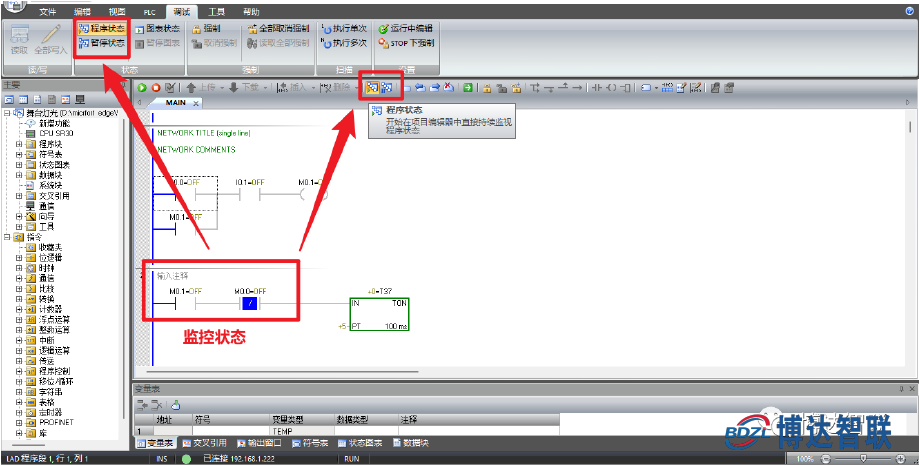Click 运行中编辑 in the ribbon
919x465 pixels.
pyautogui.click(x=406, y=28)
